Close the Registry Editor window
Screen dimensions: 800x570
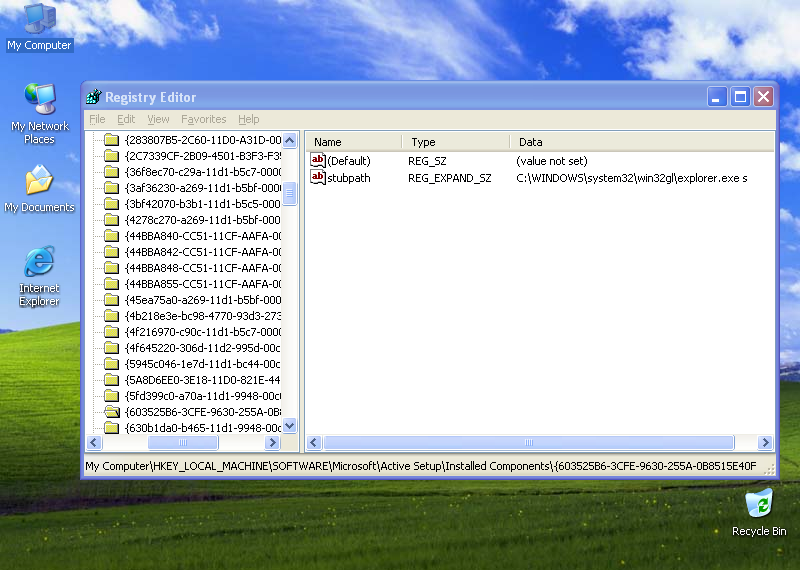[764, 96]
